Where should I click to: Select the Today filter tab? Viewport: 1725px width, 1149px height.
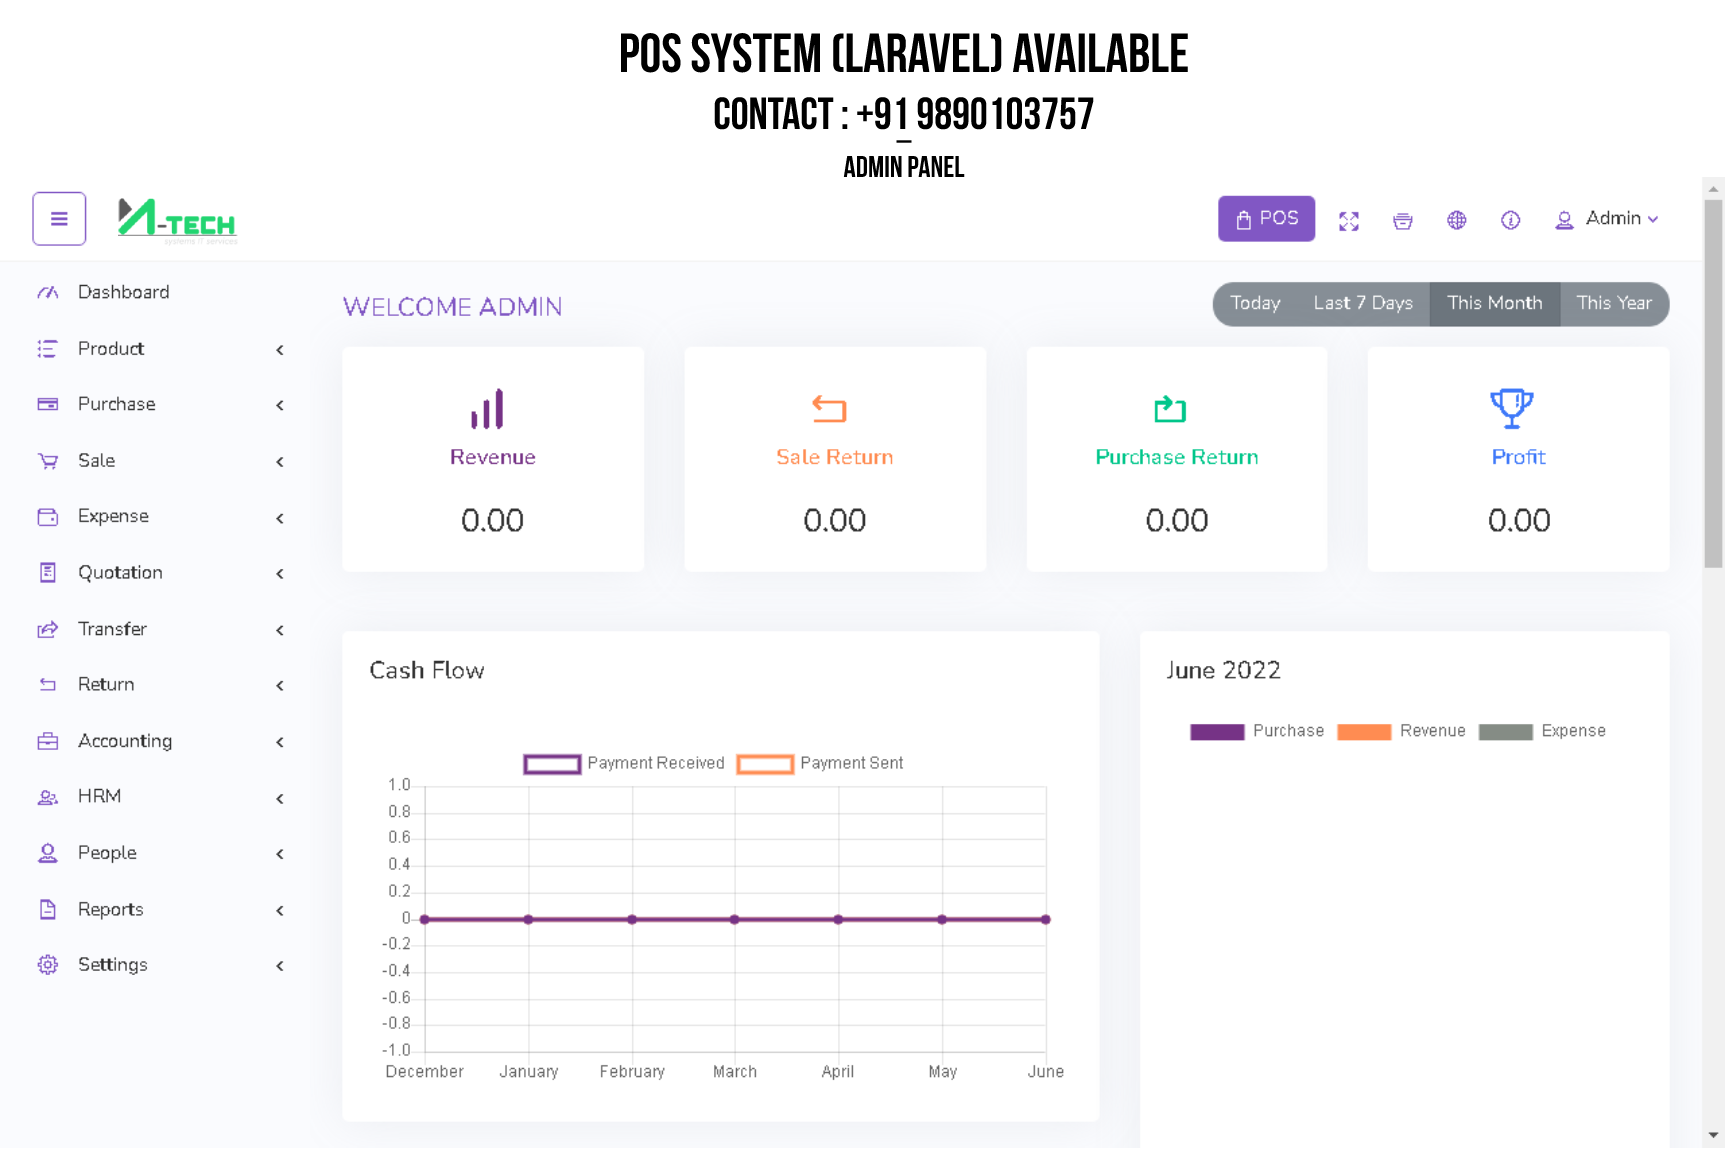tap(1255, 304)
